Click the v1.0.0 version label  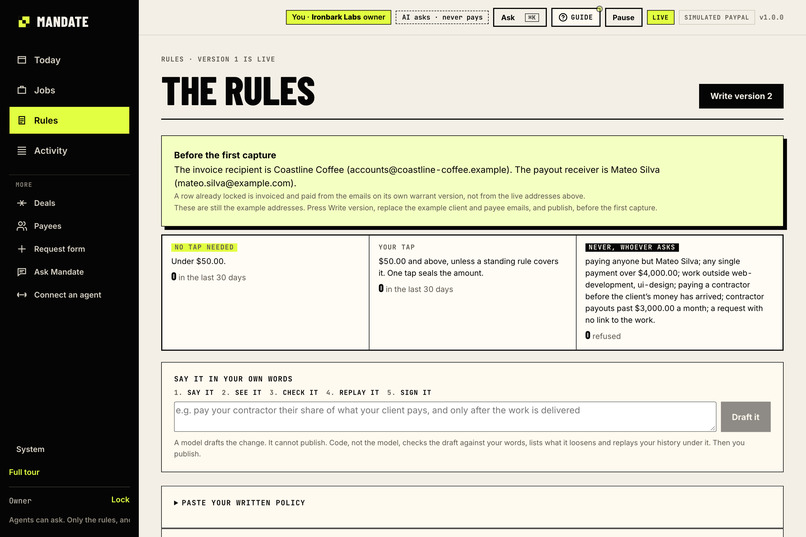click(x=771, y=17)
